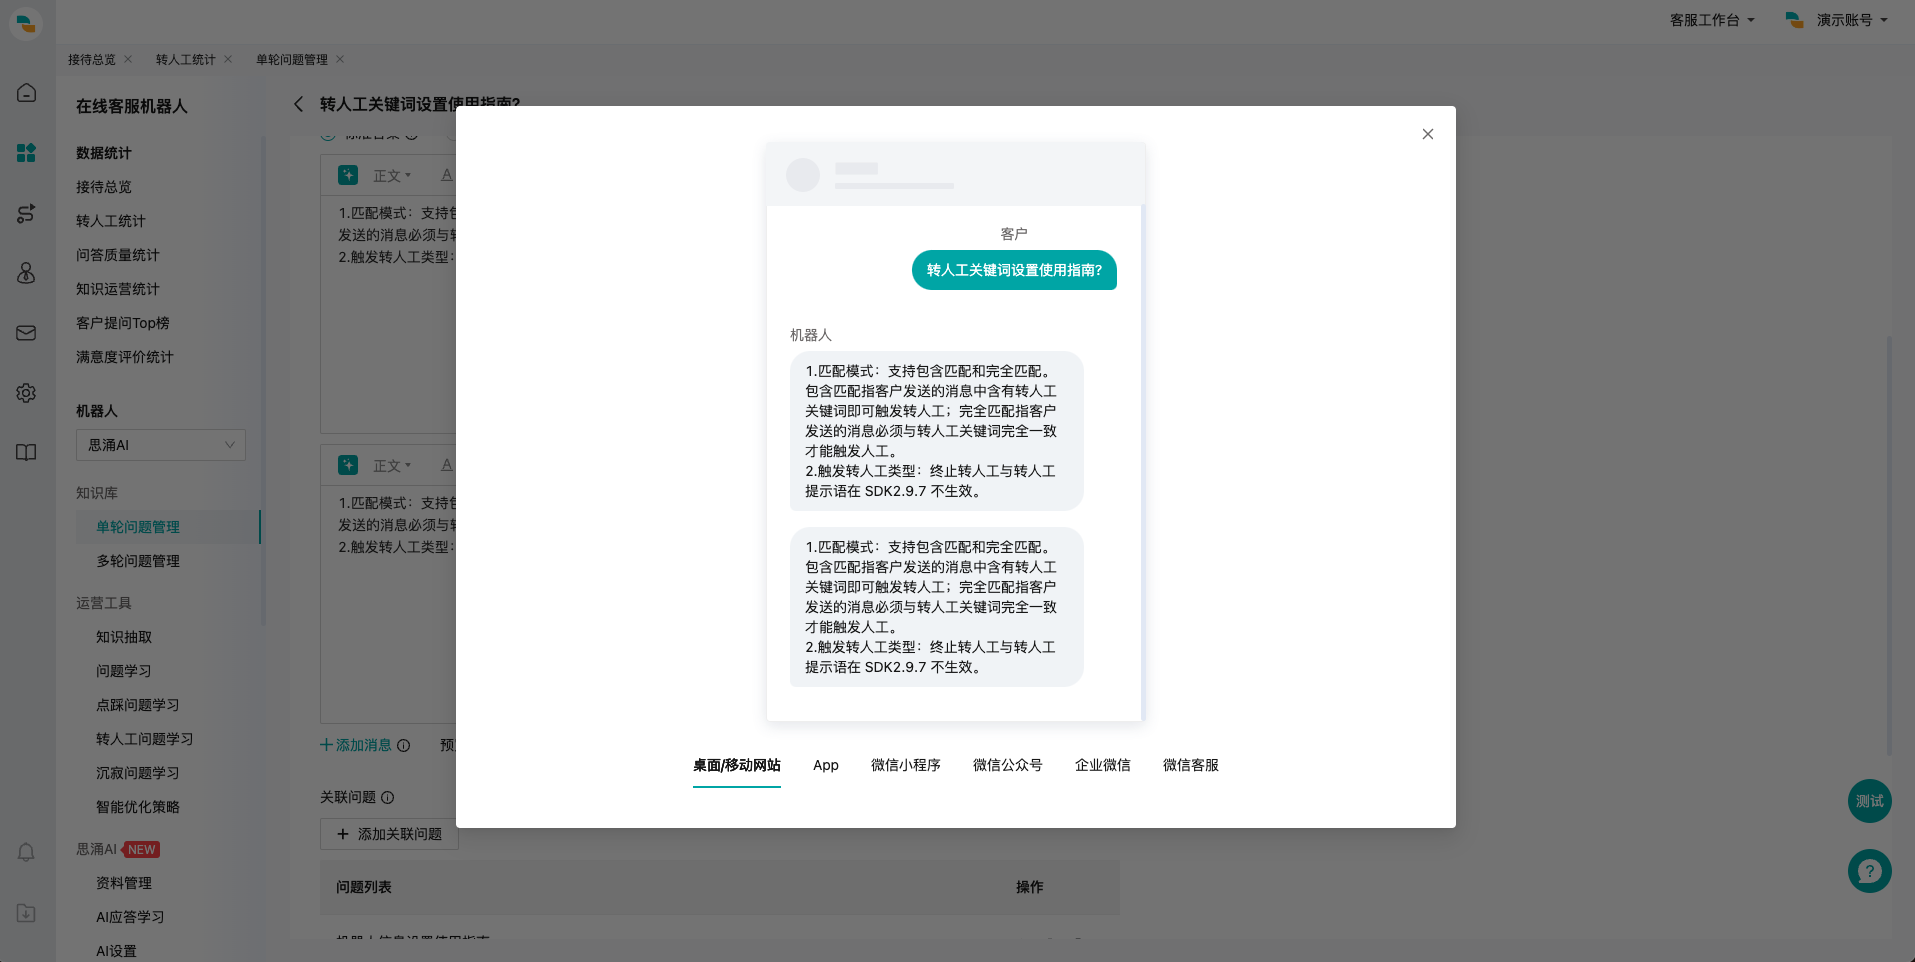The height and width of the screenshot is (962, 1915).
Task: Open AI应答学习 in the sidebar
Action: click(x=130, y=917)
